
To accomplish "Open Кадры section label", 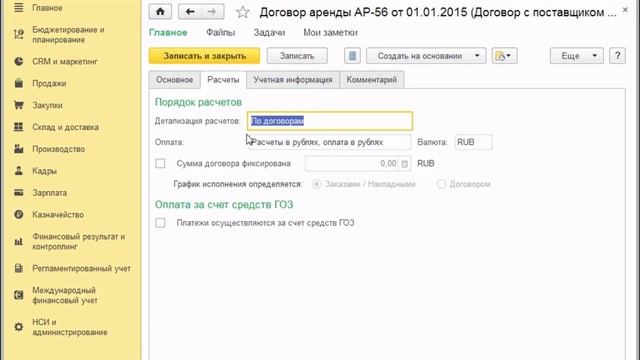I will pos(44,171).
